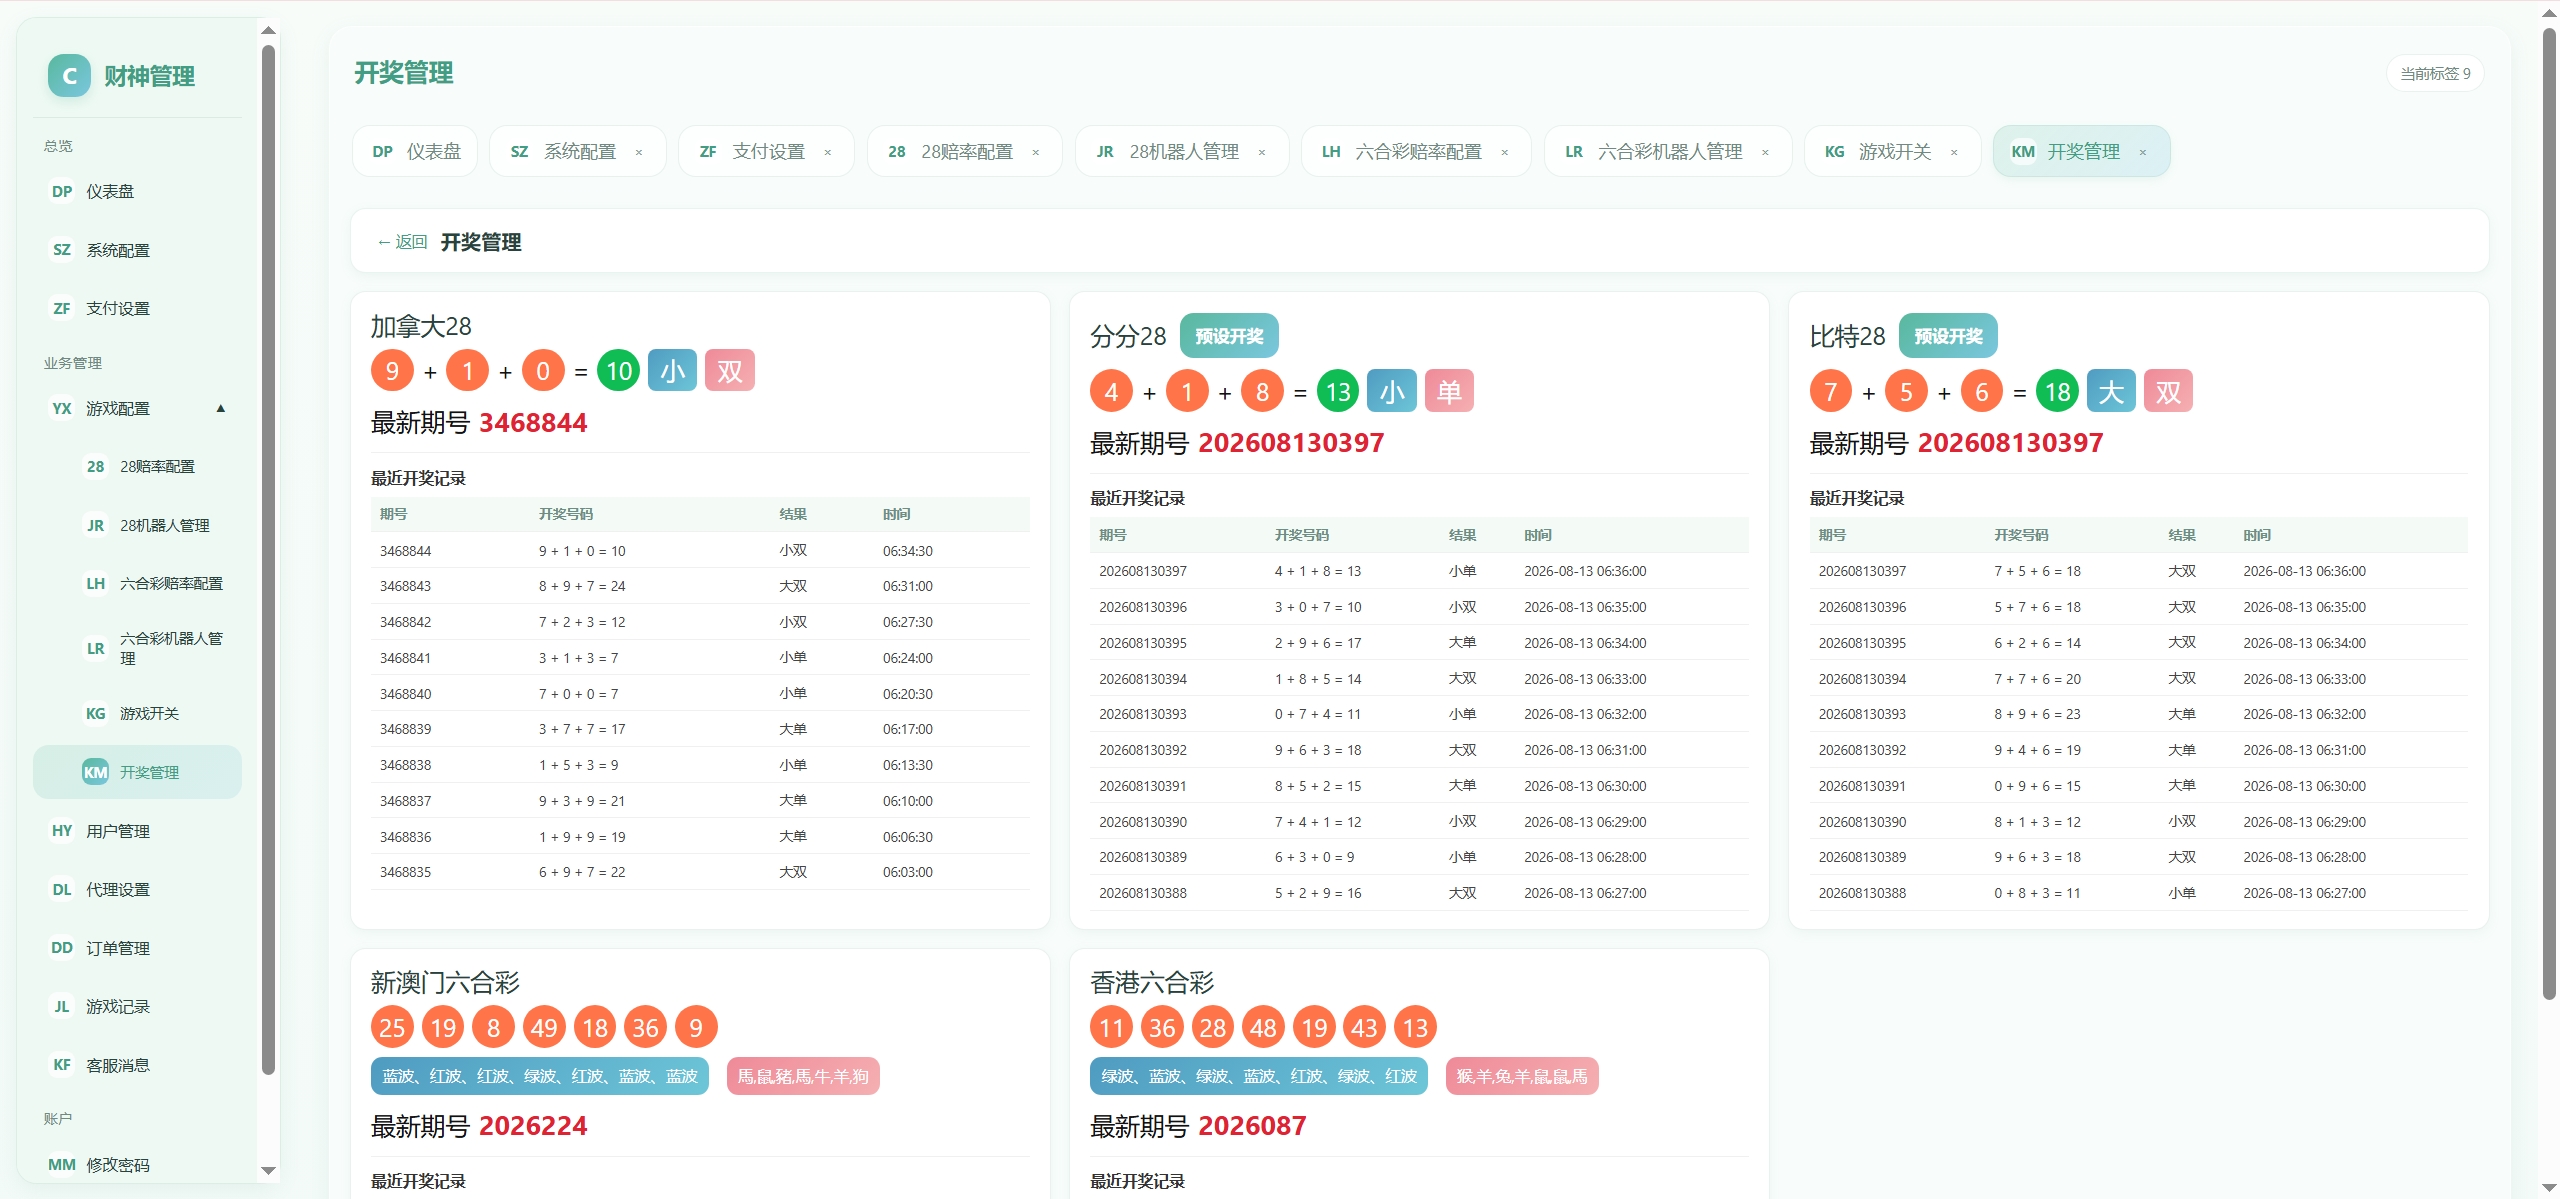
Task: Click the YX 游戏配置 sidebar icon
Action: [x=62, y=408]
